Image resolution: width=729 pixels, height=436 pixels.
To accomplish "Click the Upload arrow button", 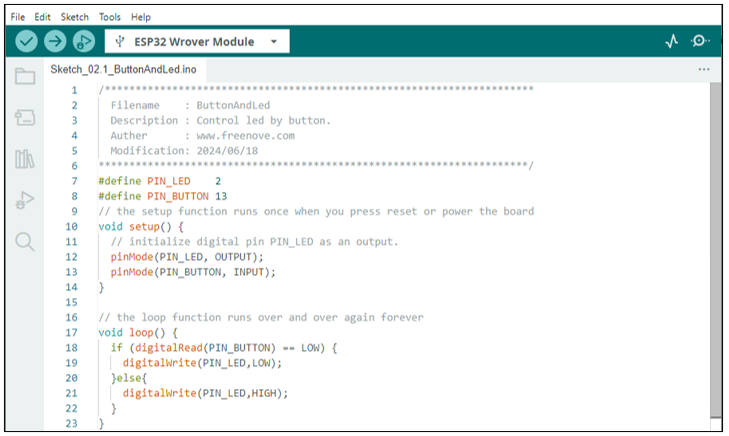I will click(55, 41).
